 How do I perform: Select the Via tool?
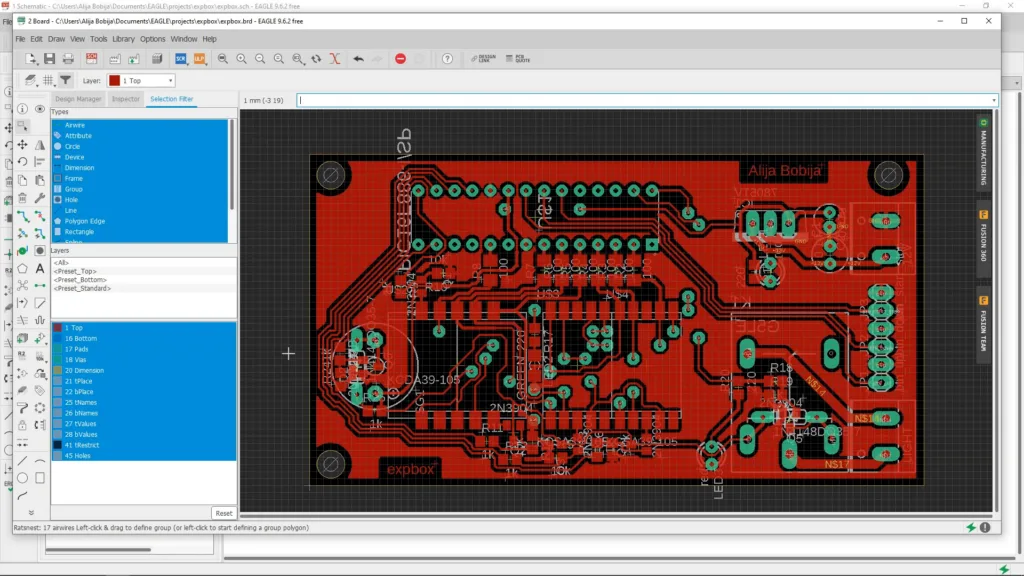coord(22,251)
